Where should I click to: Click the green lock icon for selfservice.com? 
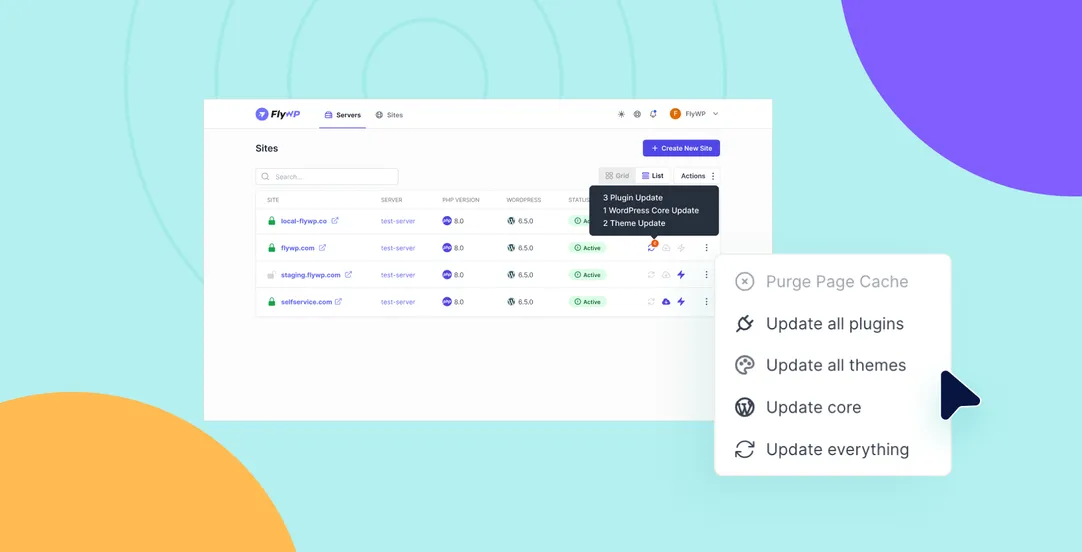point(271,302)
